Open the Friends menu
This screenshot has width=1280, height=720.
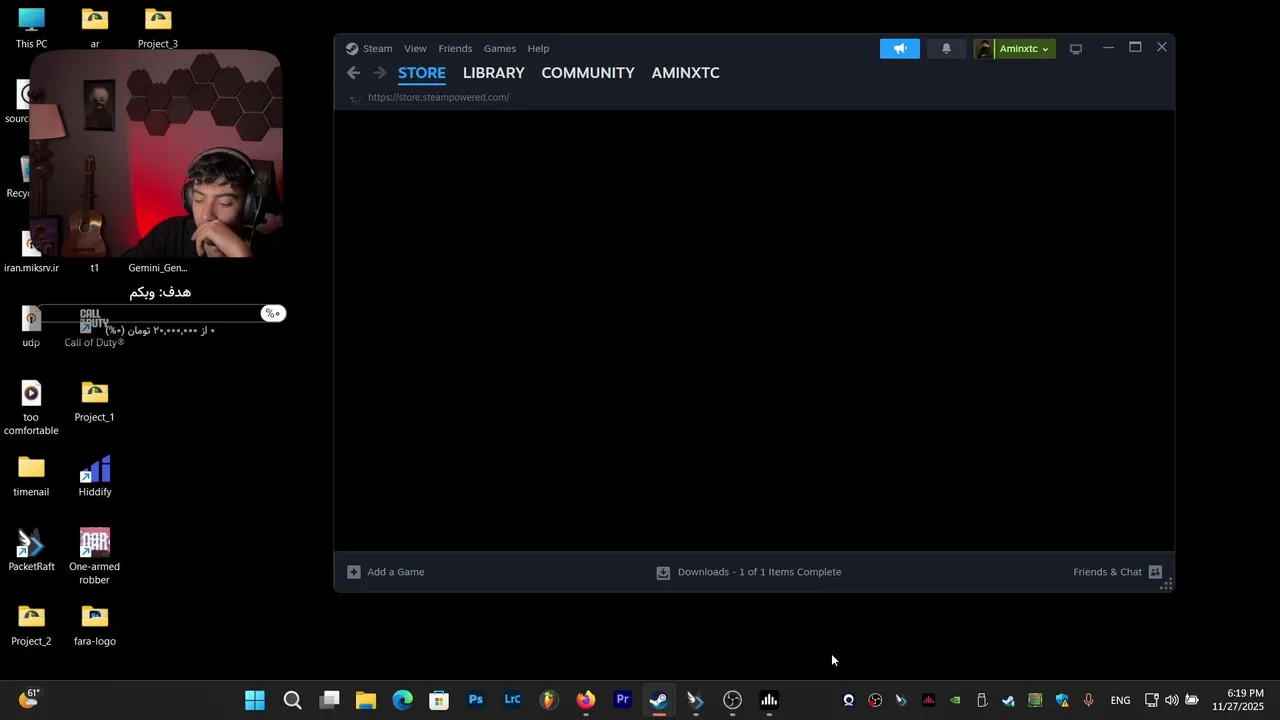click(455, 48)
